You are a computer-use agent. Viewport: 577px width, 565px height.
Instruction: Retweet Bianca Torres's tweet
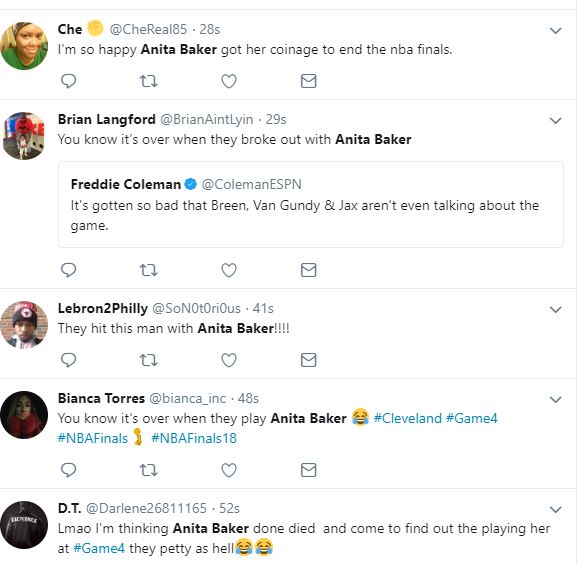pyautogui.click(x=149, y=470)
